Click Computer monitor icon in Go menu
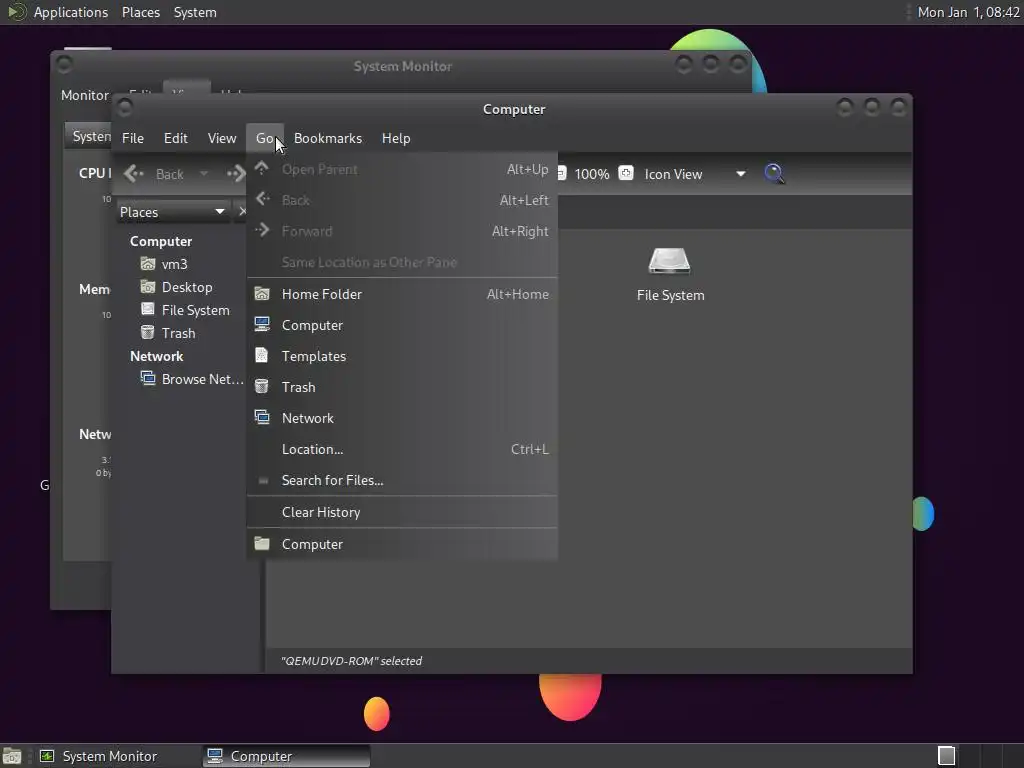This screenshot has width=1024, height=768. (x=262, y=325)
